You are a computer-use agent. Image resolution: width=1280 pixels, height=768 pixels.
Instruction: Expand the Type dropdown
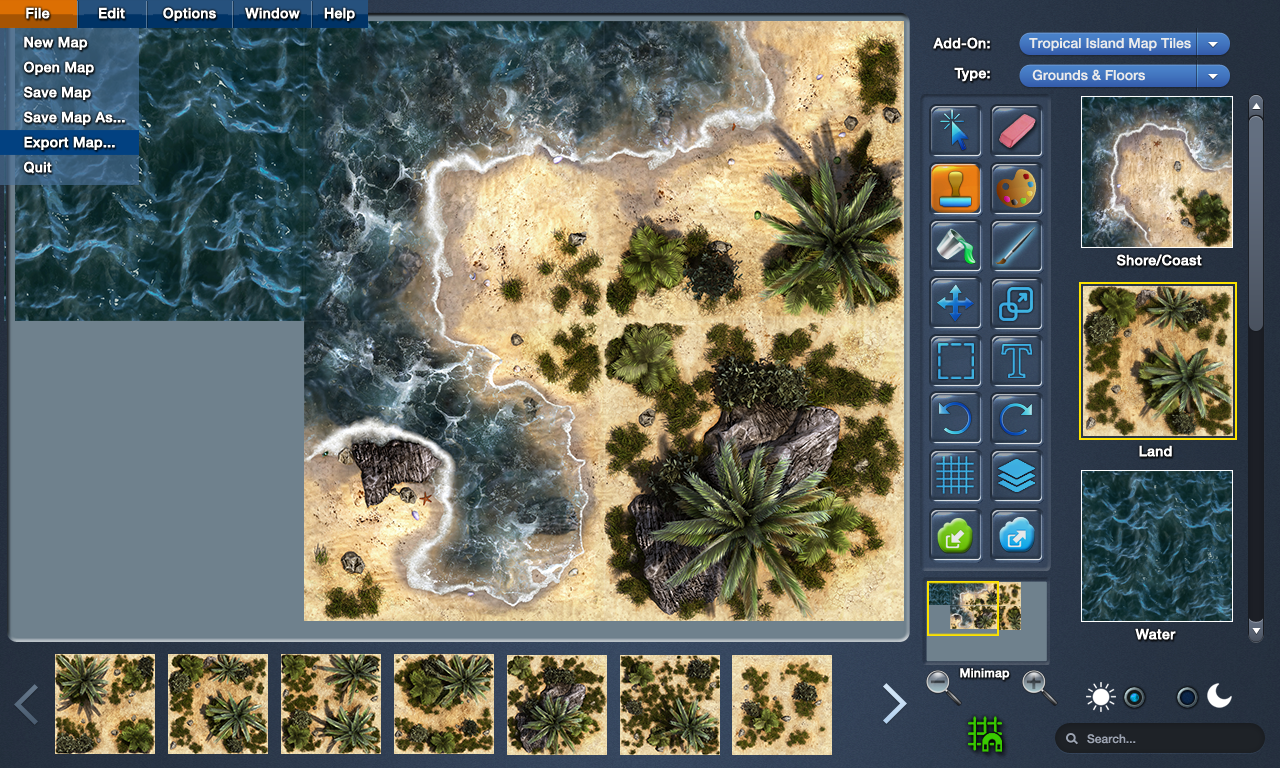(x=1213, y=76)
